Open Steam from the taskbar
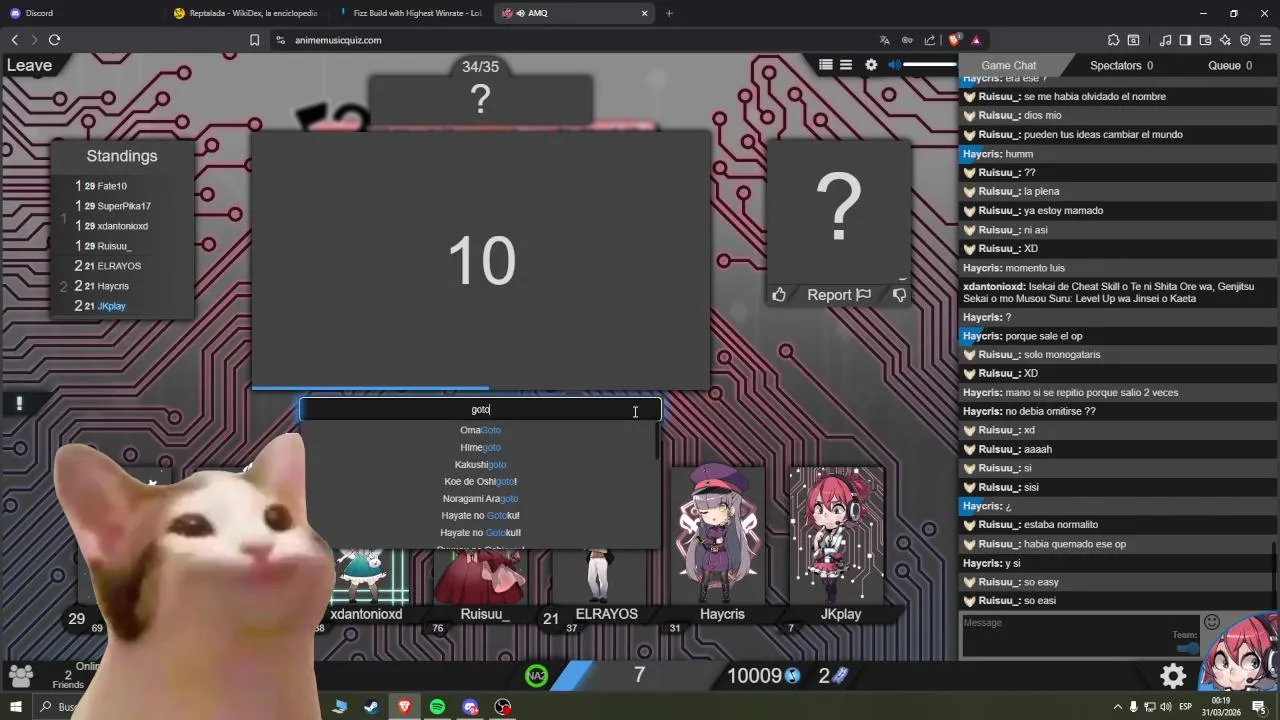Image resolution: width=1280 pixels, height=720 pixels. click(371, 707)
